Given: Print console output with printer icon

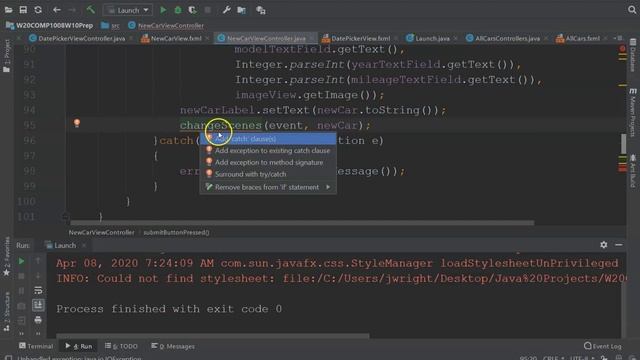Looking at the screenshot, I should click(38, 320).
